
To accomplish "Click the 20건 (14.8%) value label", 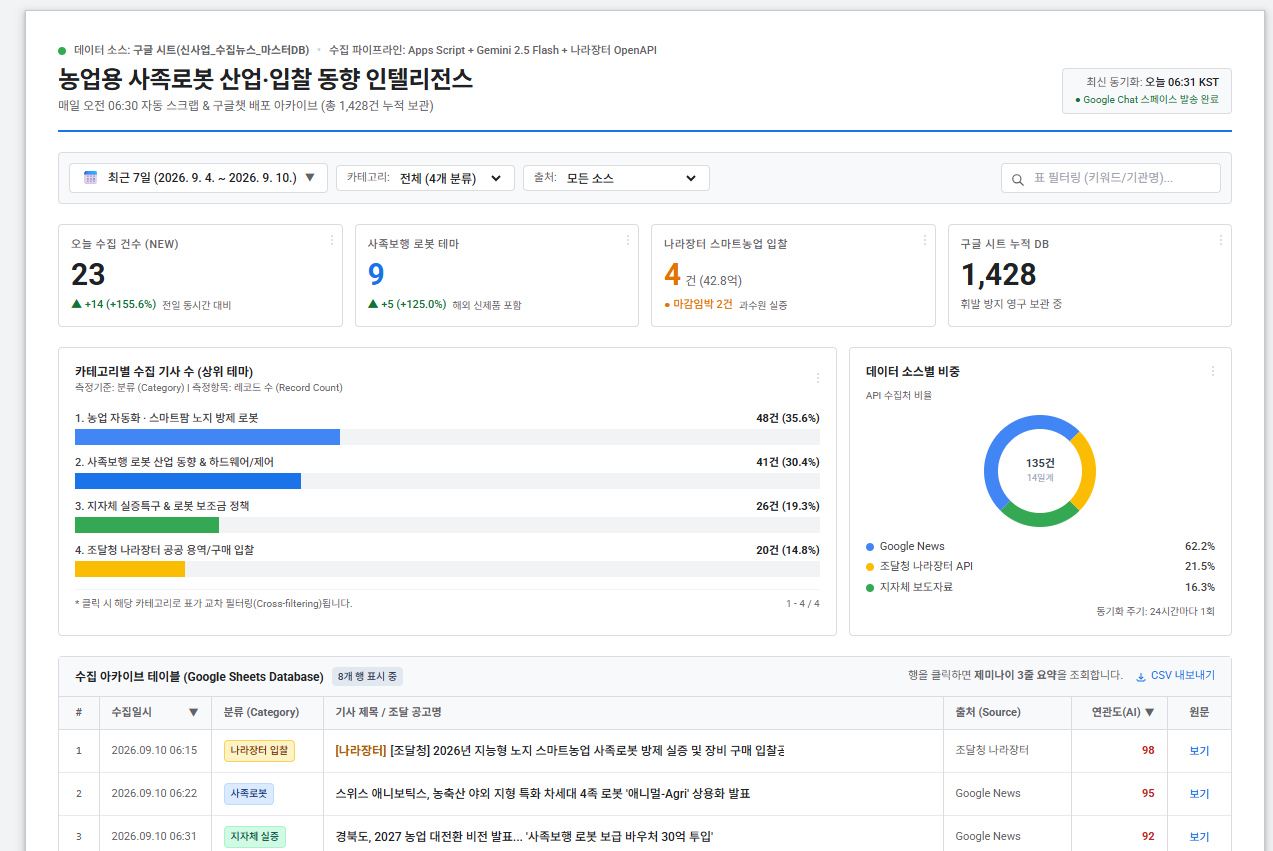I will pyautogui.click(x=788, y=550).
